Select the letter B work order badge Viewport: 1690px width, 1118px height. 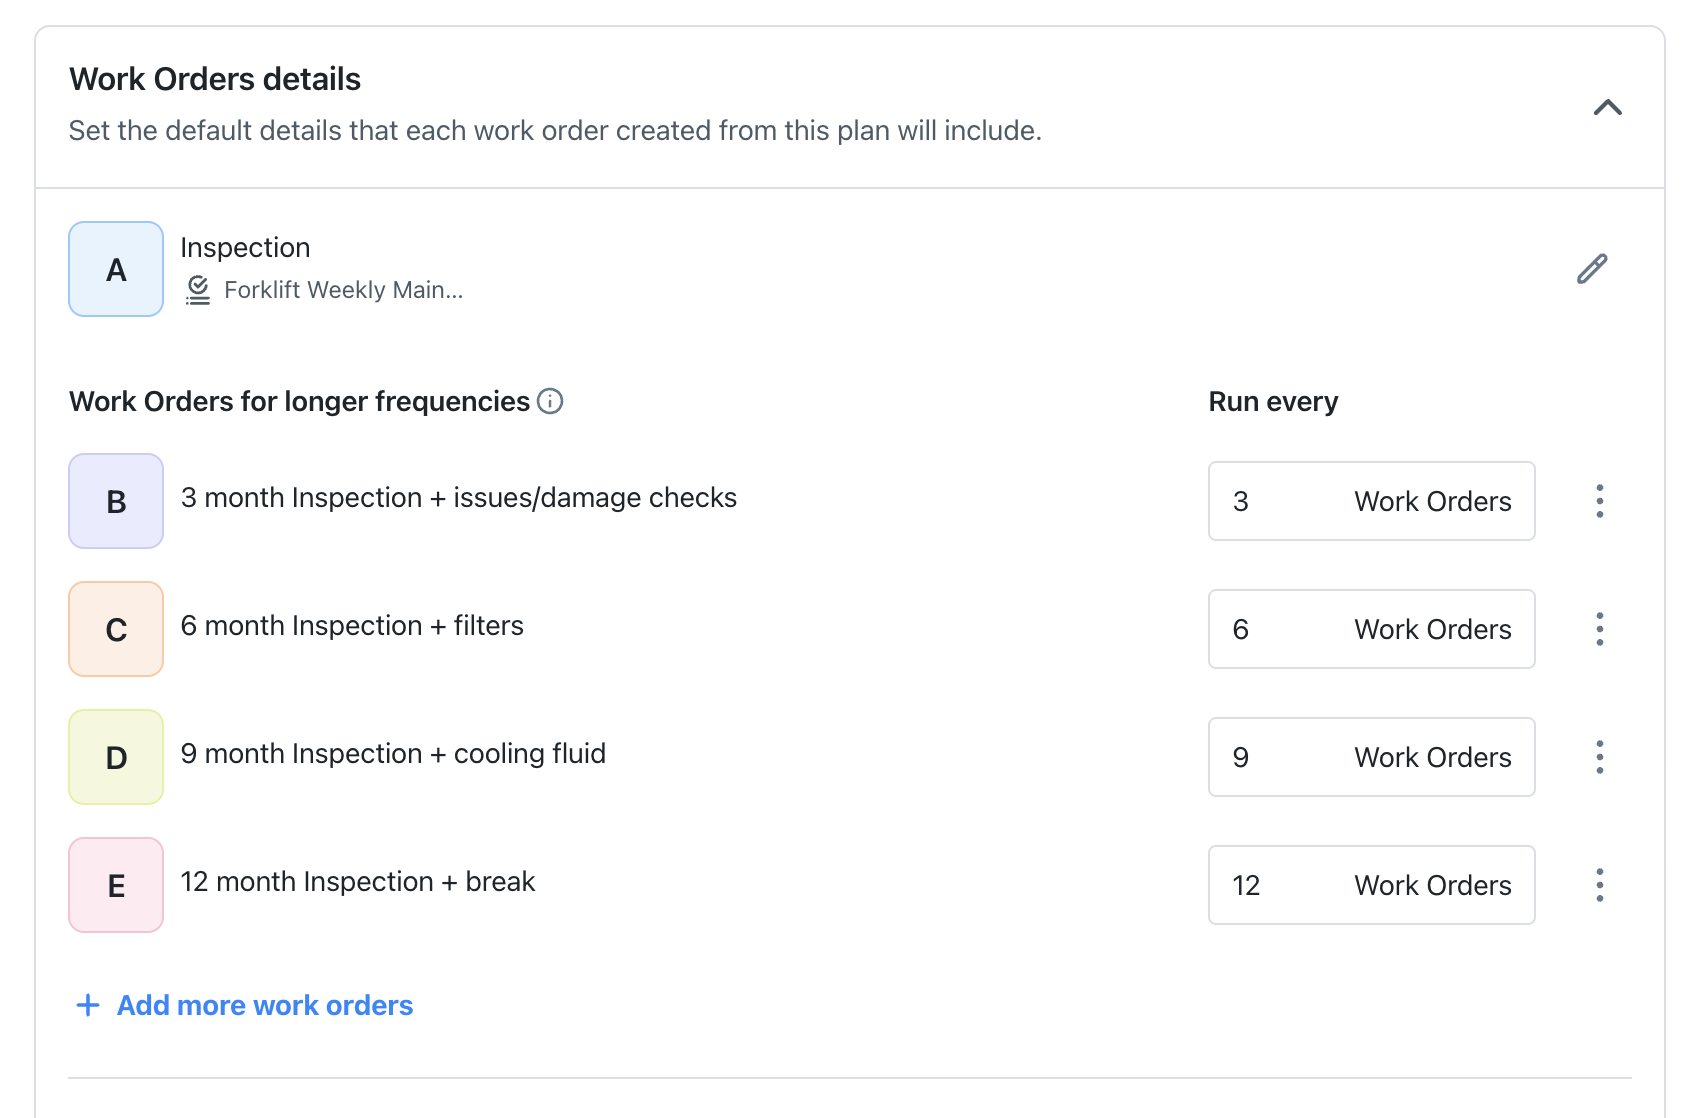(x=115, y=501)
